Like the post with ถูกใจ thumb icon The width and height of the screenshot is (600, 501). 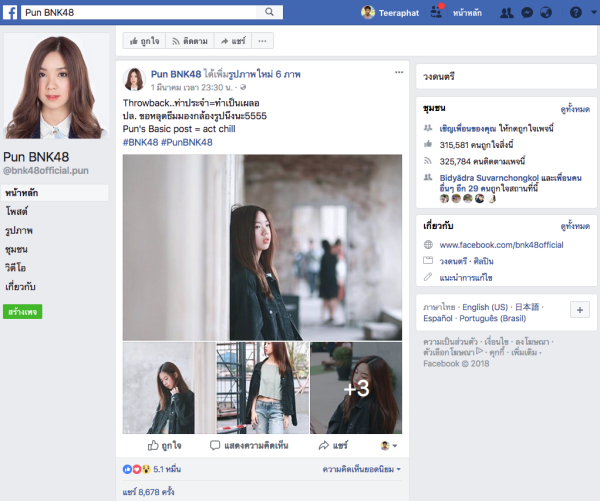point(165,446)
